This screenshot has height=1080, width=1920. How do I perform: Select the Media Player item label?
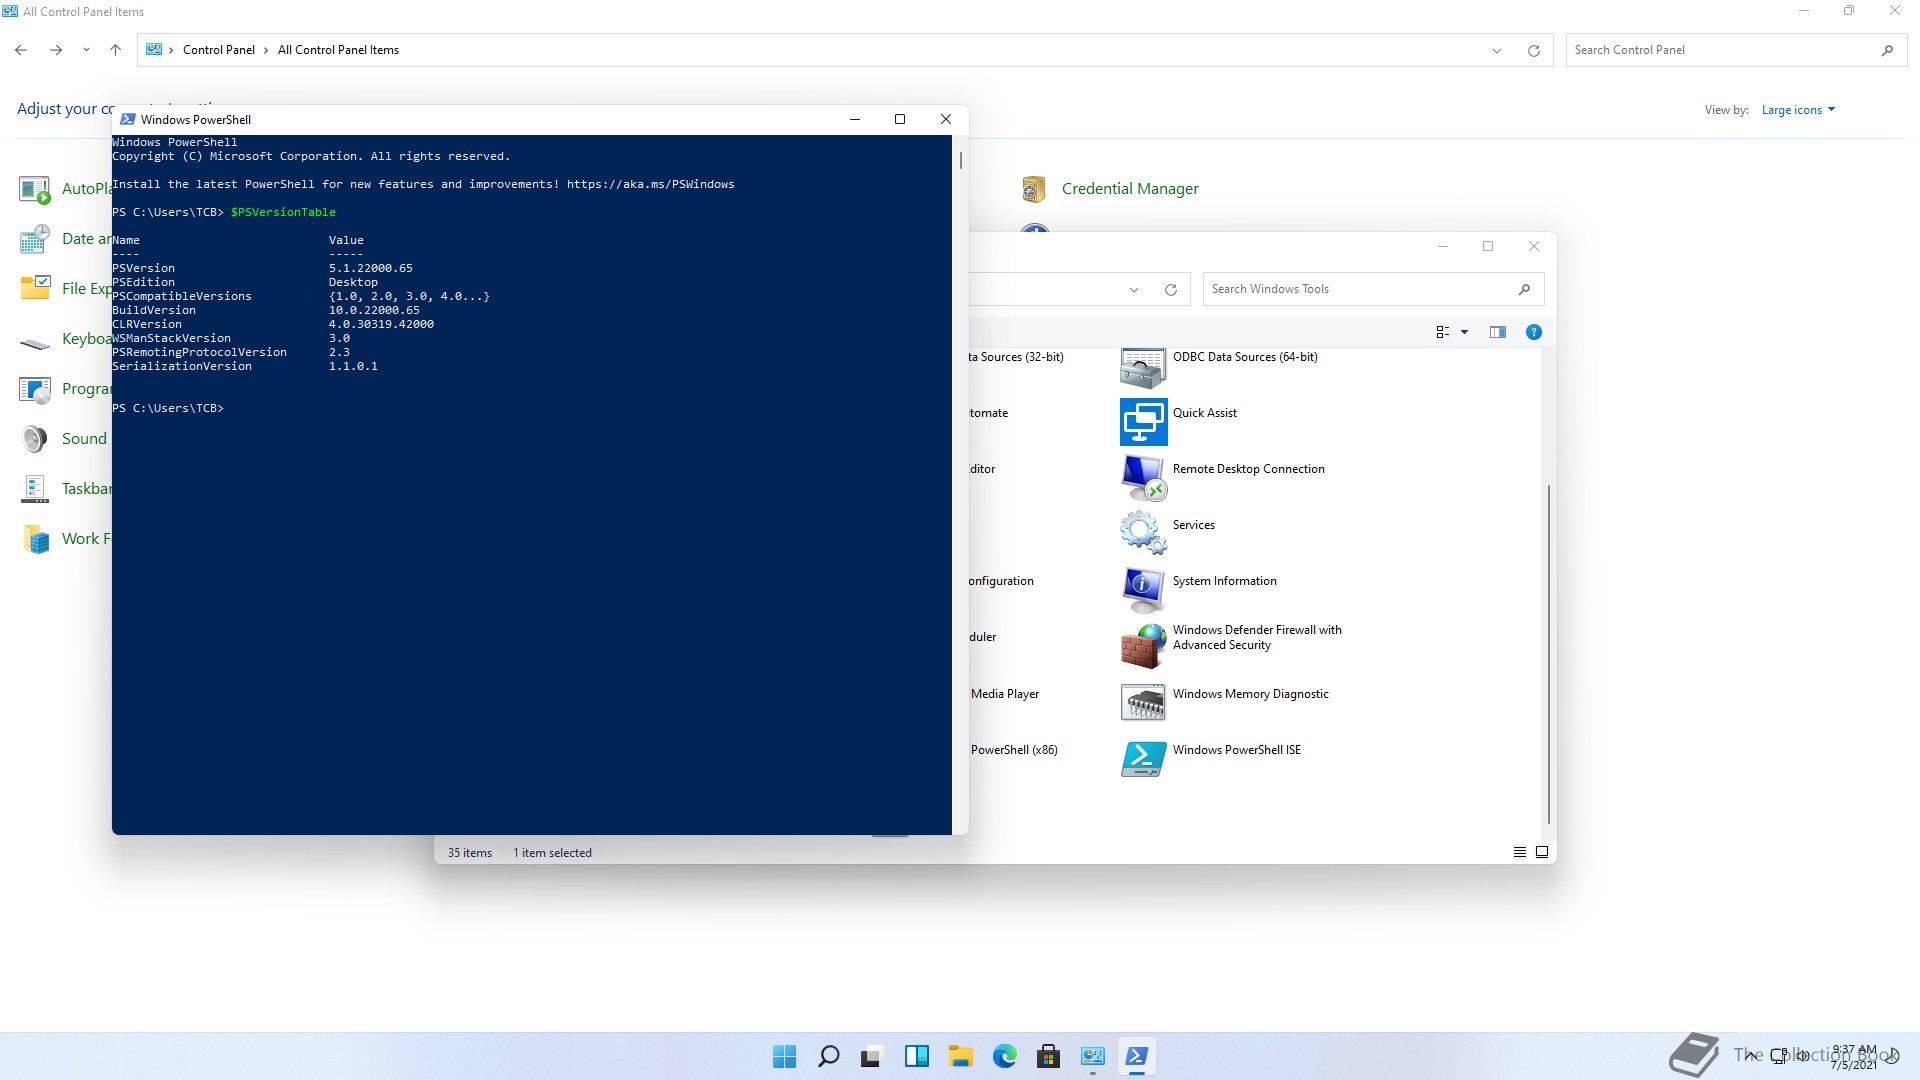(1005, 694)
